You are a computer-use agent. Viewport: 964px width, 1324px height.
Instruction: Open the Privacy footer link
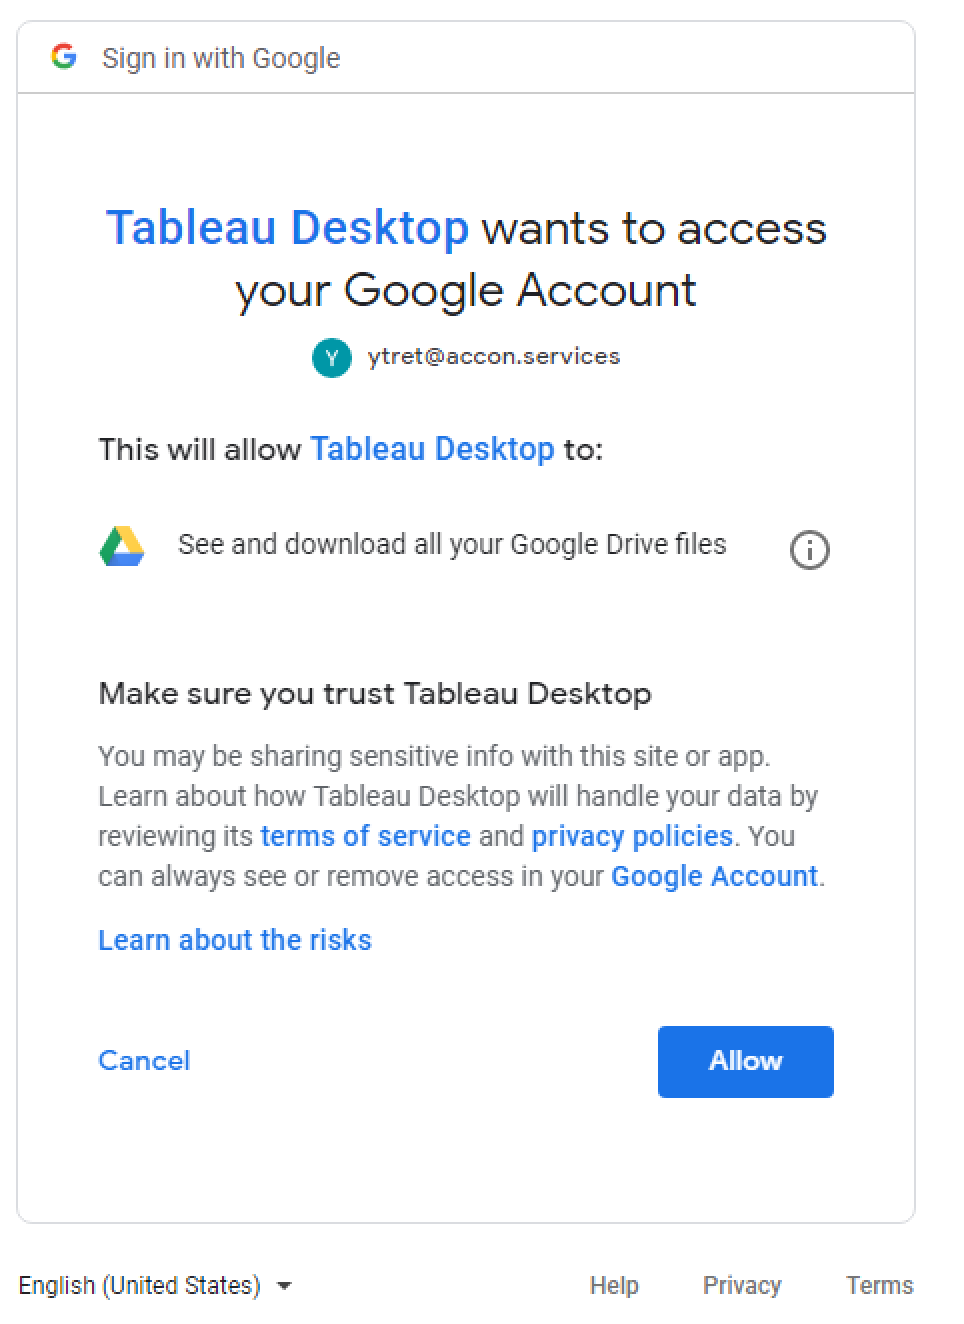pos(742,1285)
